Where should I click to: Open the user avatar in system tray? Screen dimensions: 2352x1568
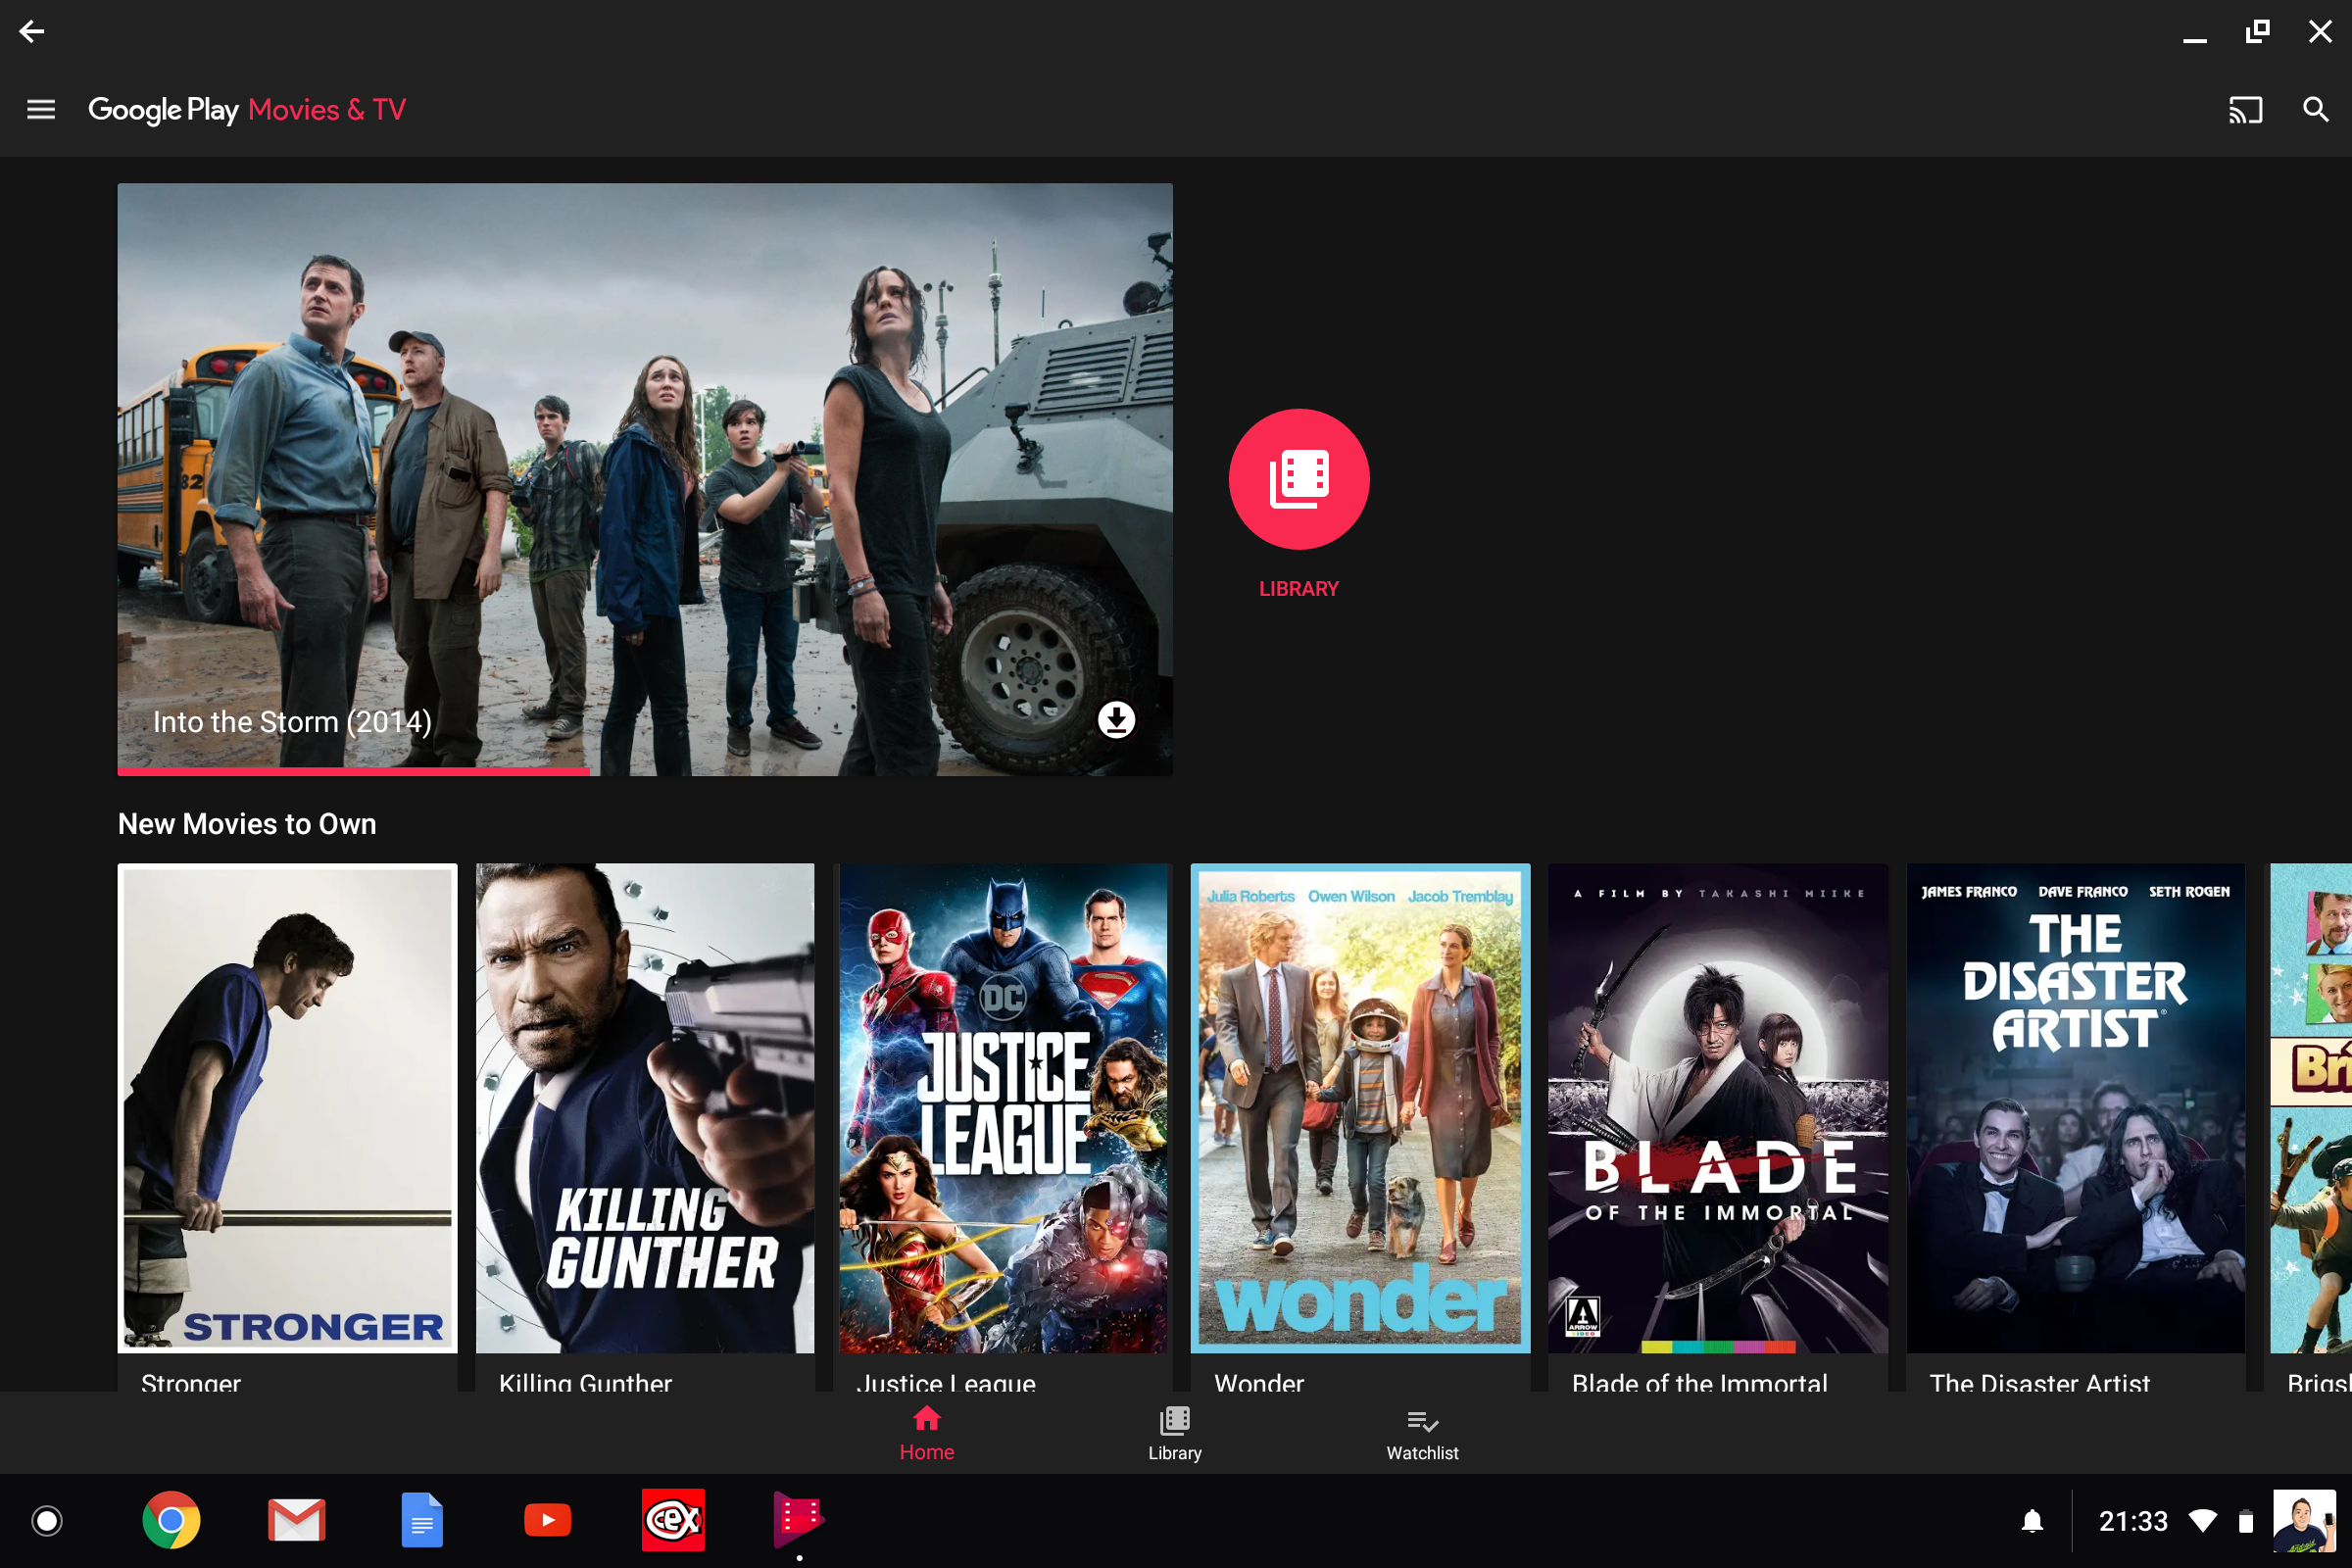click(x=2305, y=1521)
